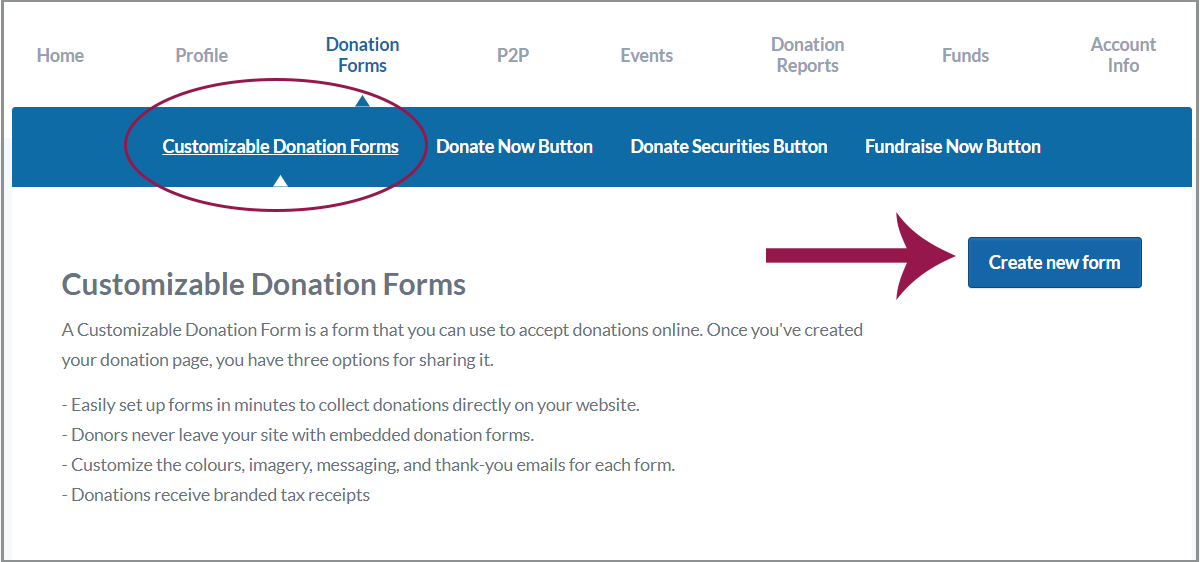Switch to the P2P tab
This screenshot has height=562, width=1200.
pyautogui.click(x=513, y=56)
